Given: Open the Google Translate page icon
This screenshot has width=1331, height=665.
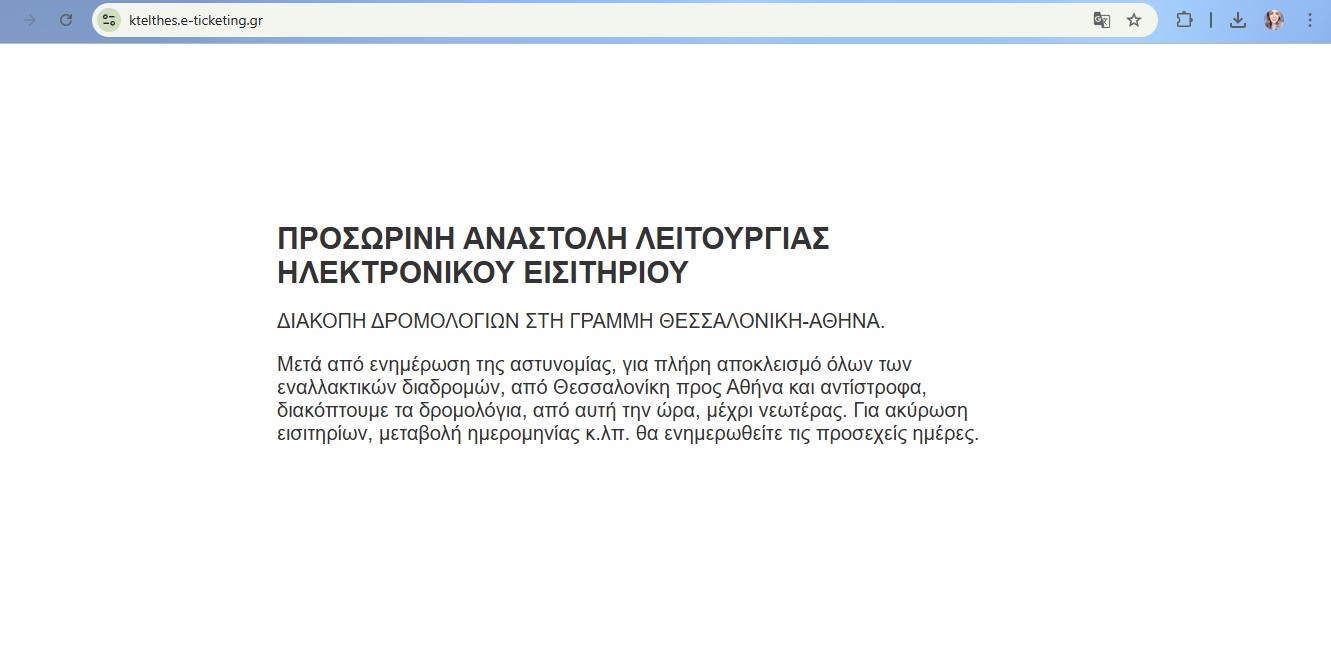Looking at the screenshot, I should coord(1101,20).
